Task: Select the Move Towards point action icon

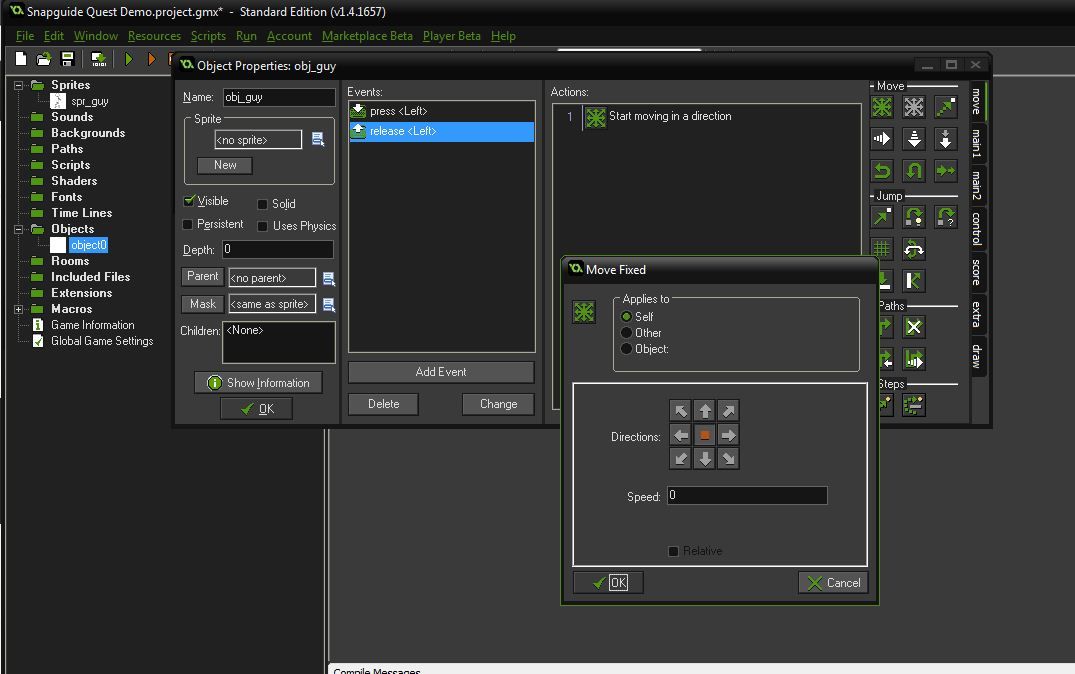Action: (x=945, y=107)
